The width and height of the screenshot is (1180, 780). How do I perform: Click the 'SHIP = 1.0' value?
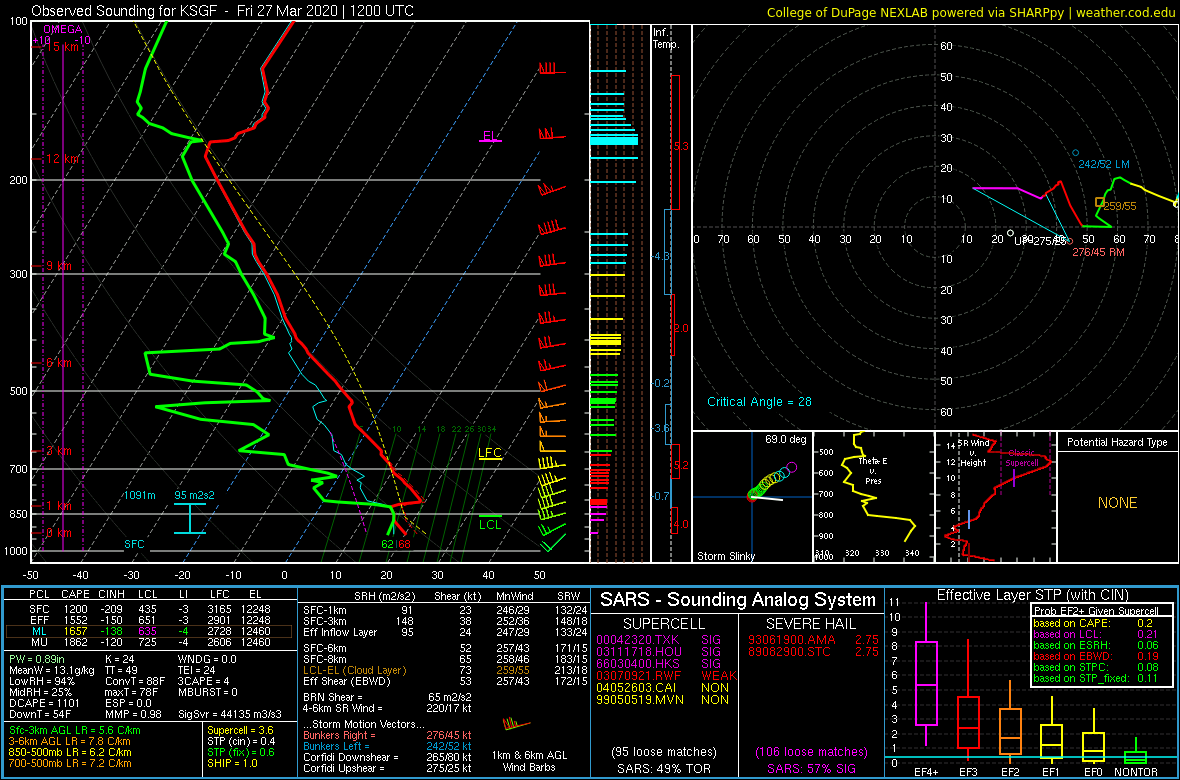coord(234,764)
